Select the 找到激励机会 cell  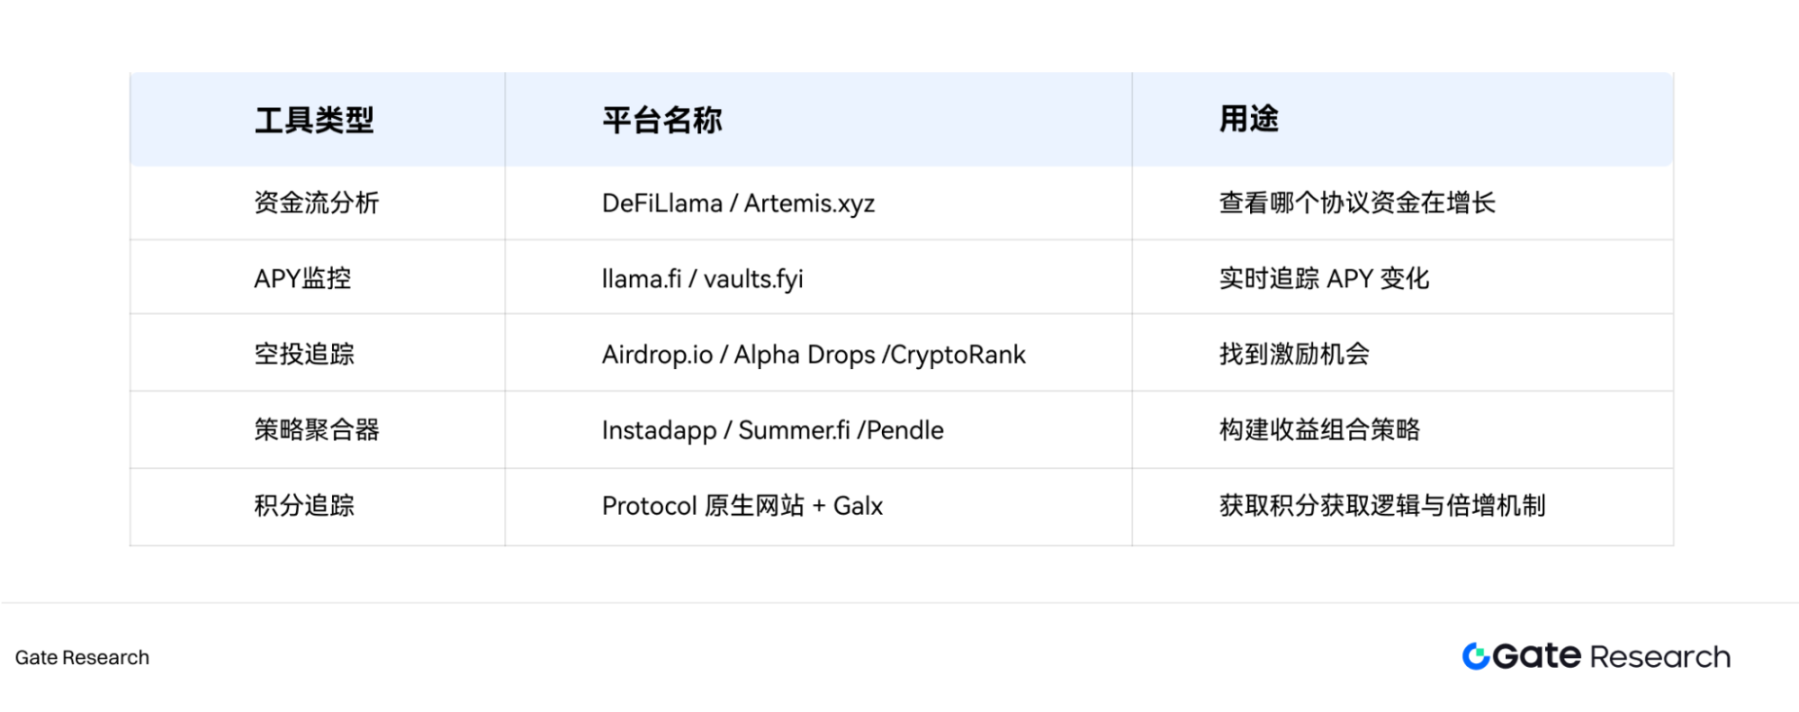click(1293, 354)
